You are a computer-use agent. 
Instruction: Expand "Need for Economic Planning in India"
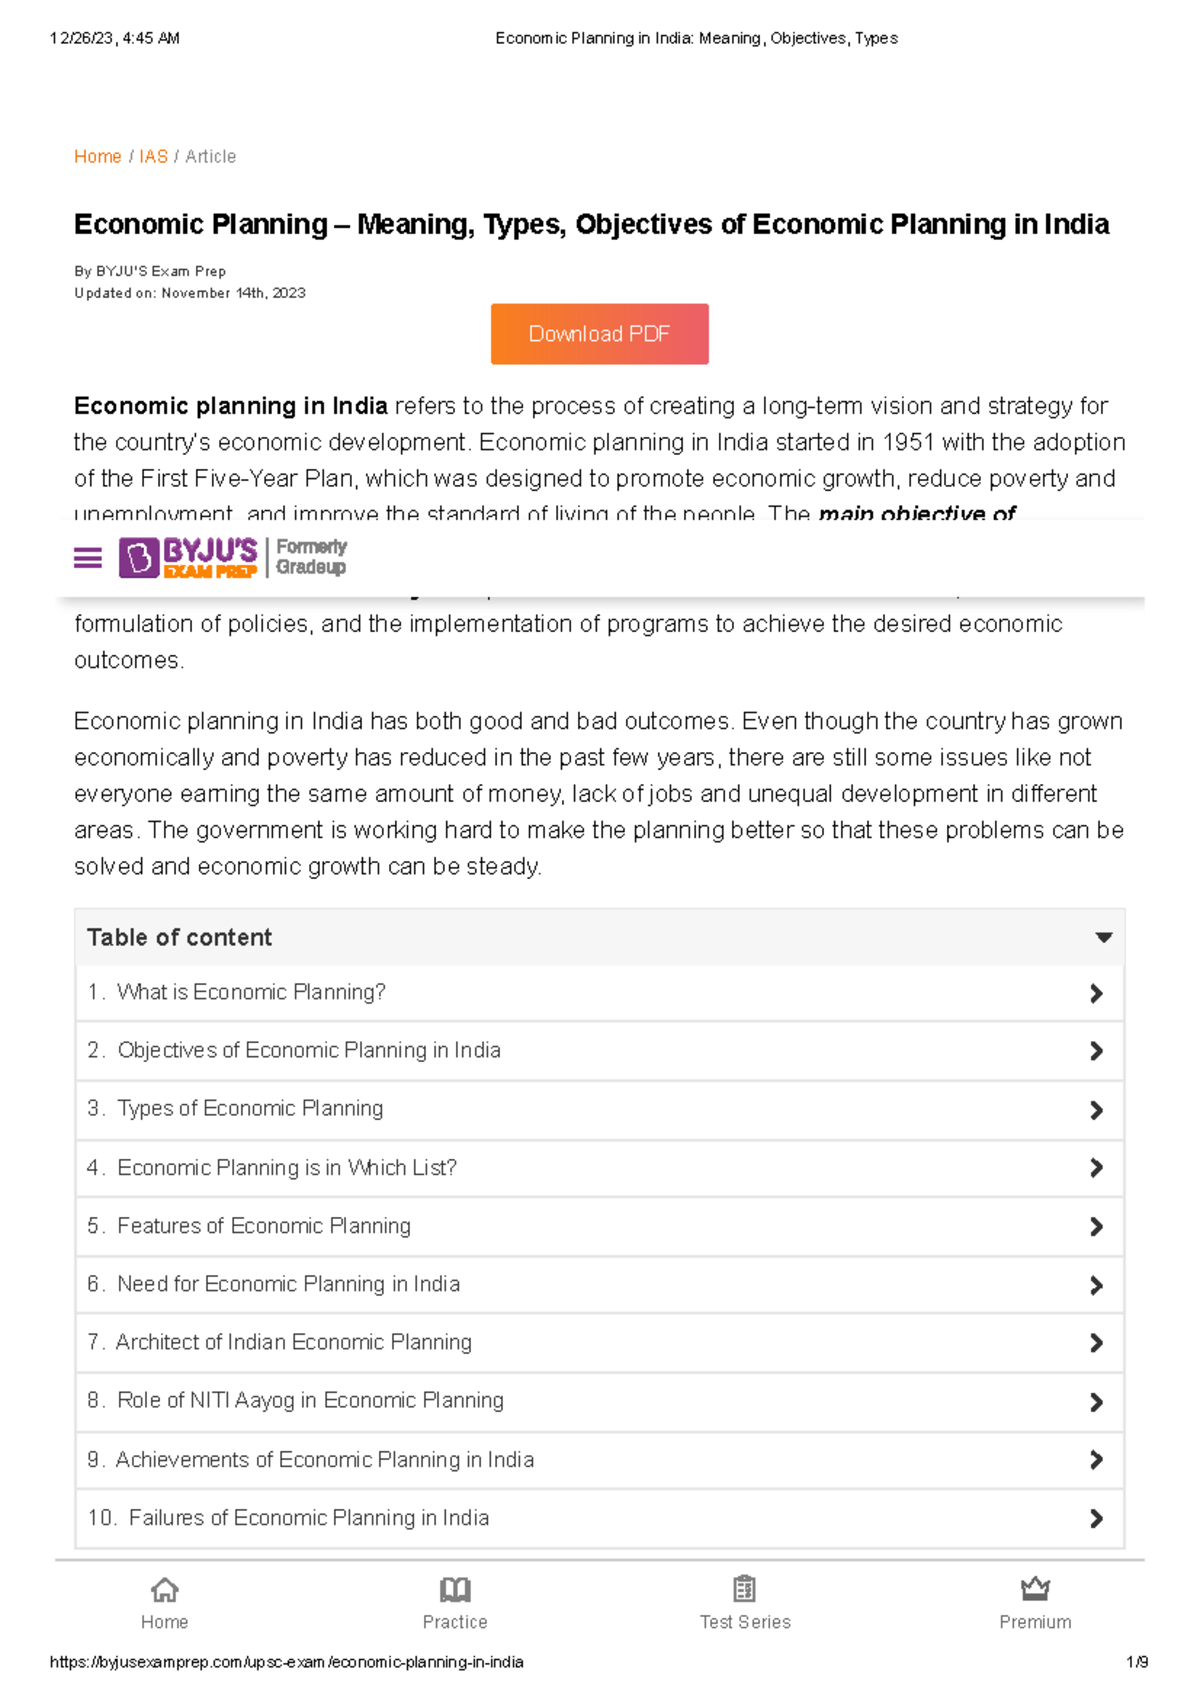tap(1098, 1285)
